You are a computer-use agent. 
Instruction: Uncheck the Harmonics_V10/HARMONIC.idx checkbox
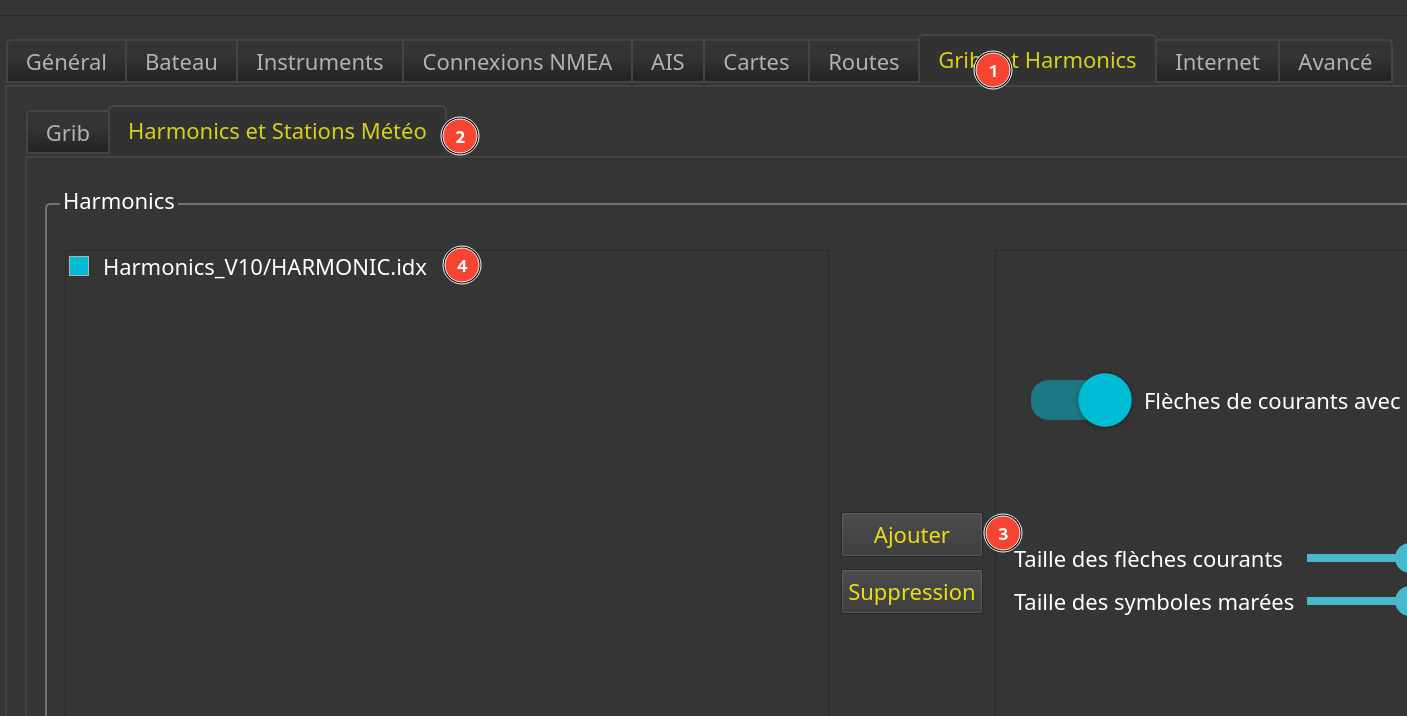point(79,266)
